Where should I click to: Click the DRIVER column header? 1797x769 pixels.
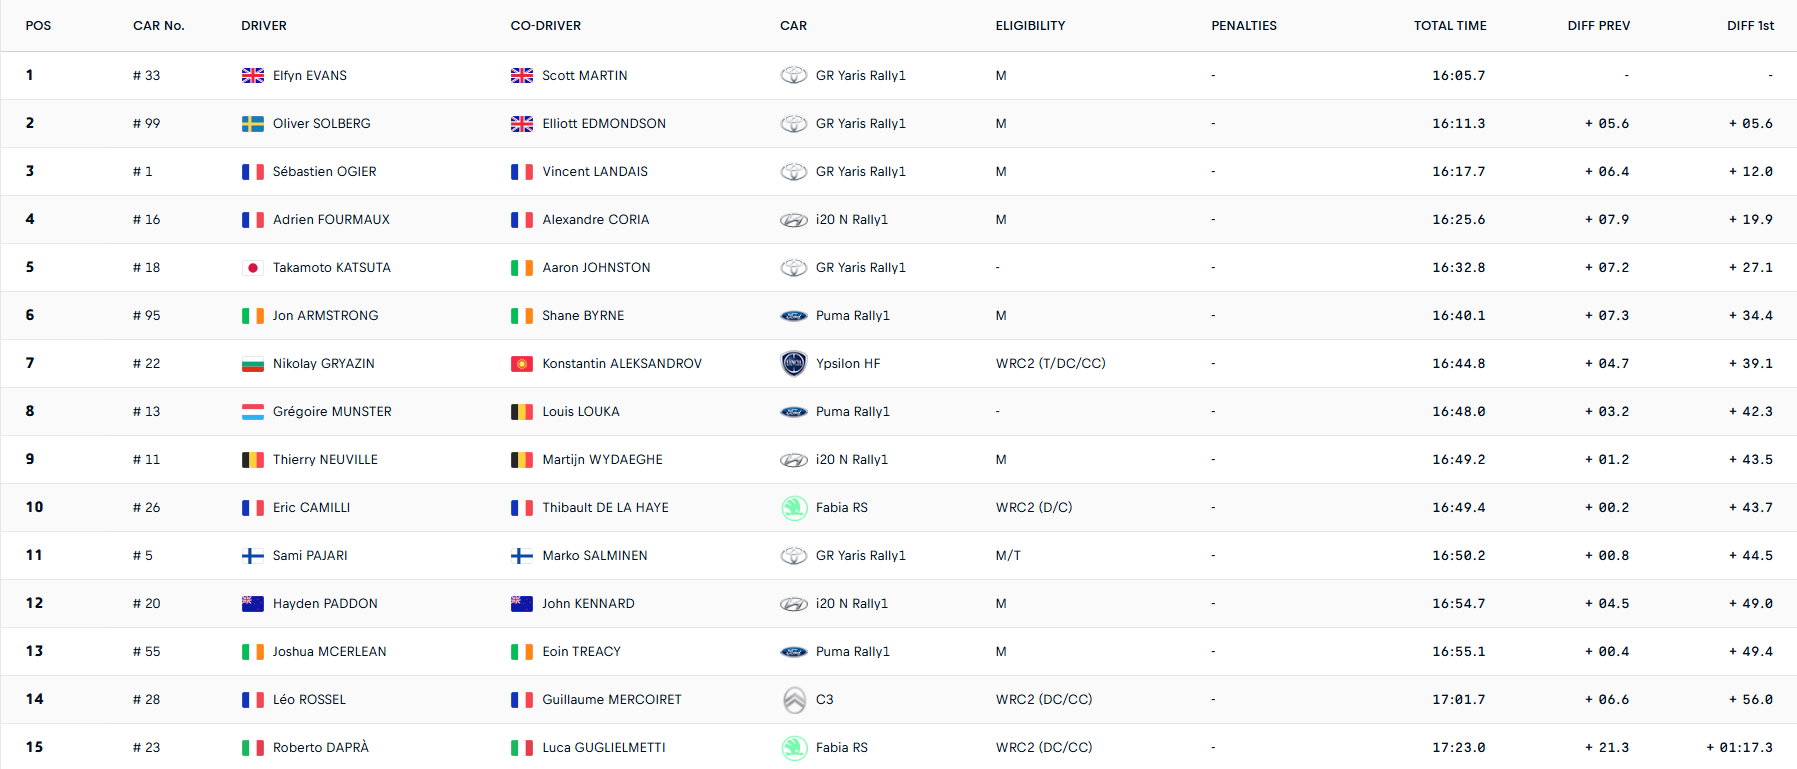click(x=264, y=26)
